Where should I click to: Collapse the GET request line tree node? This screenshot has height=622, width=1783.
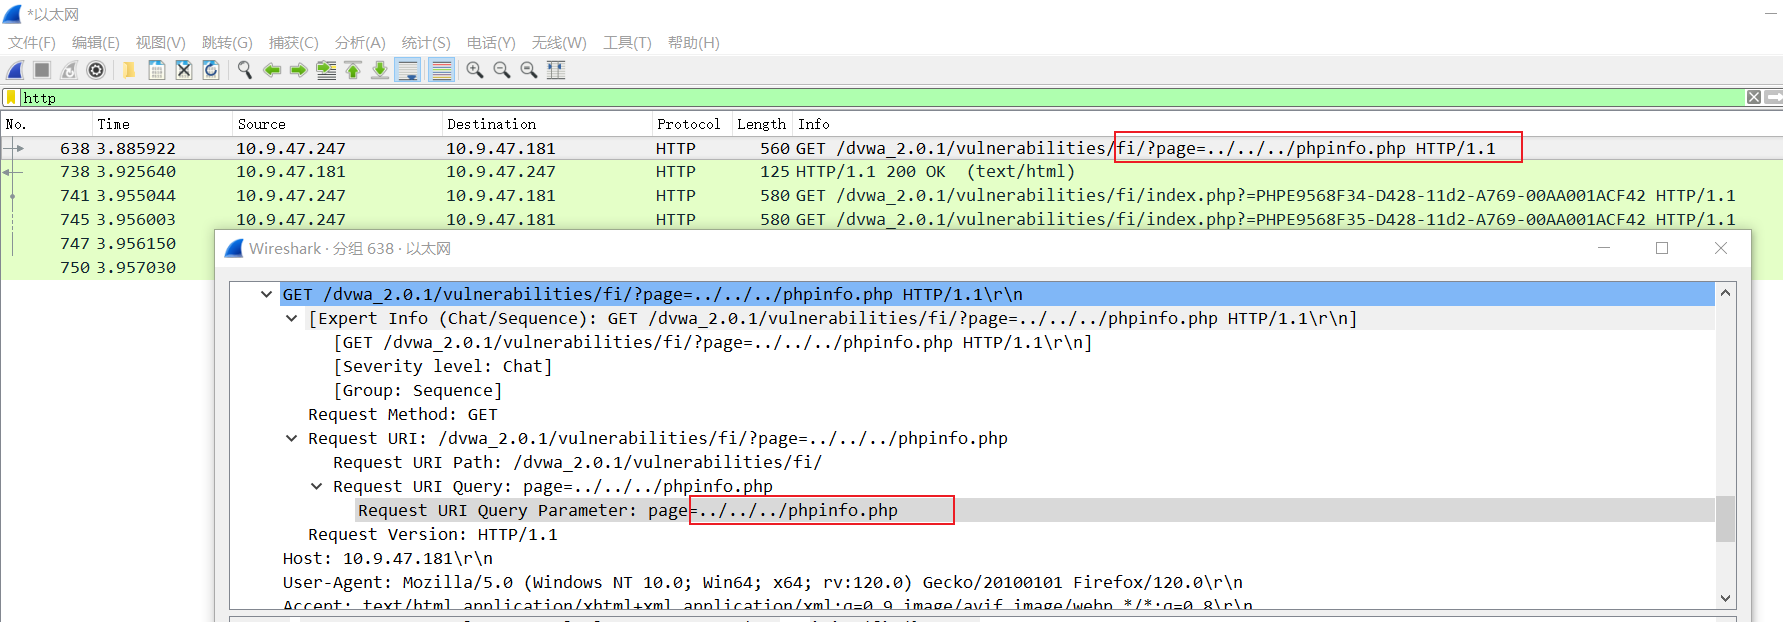pyautogui.click(x=266, y=294)
